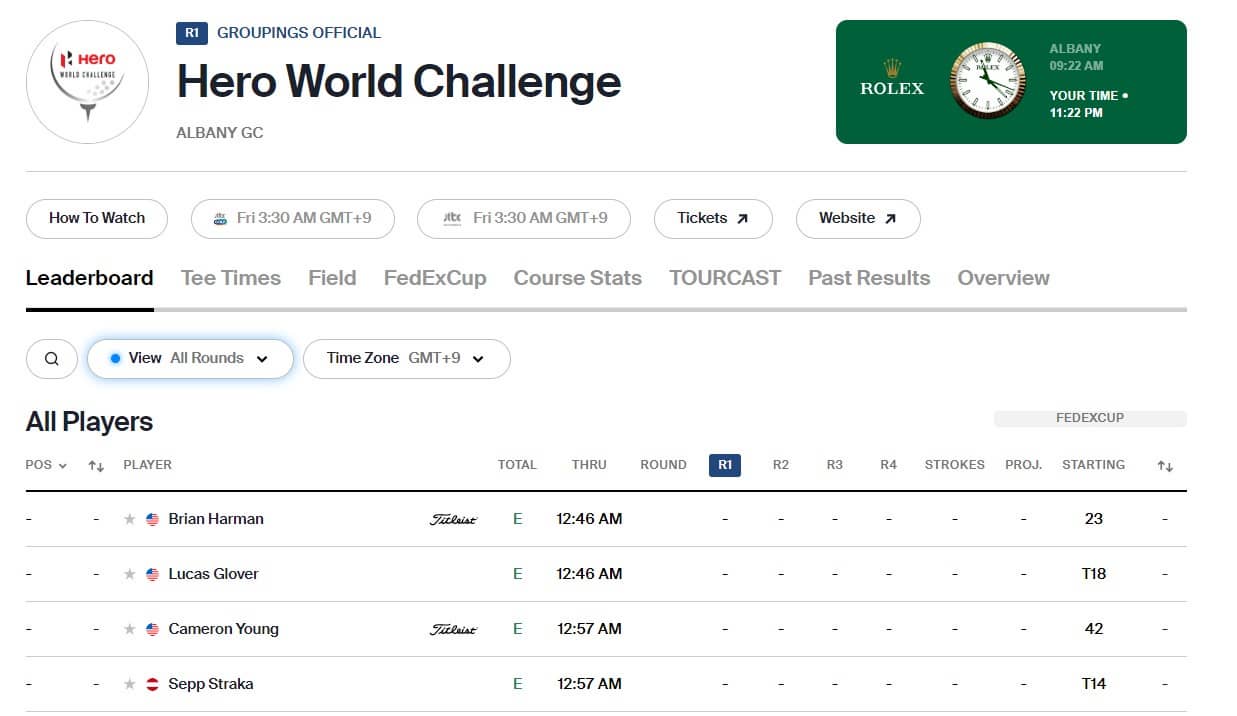Click the ROUND column header
This screenshot has width=1237, height=716.
pos(663,465)
